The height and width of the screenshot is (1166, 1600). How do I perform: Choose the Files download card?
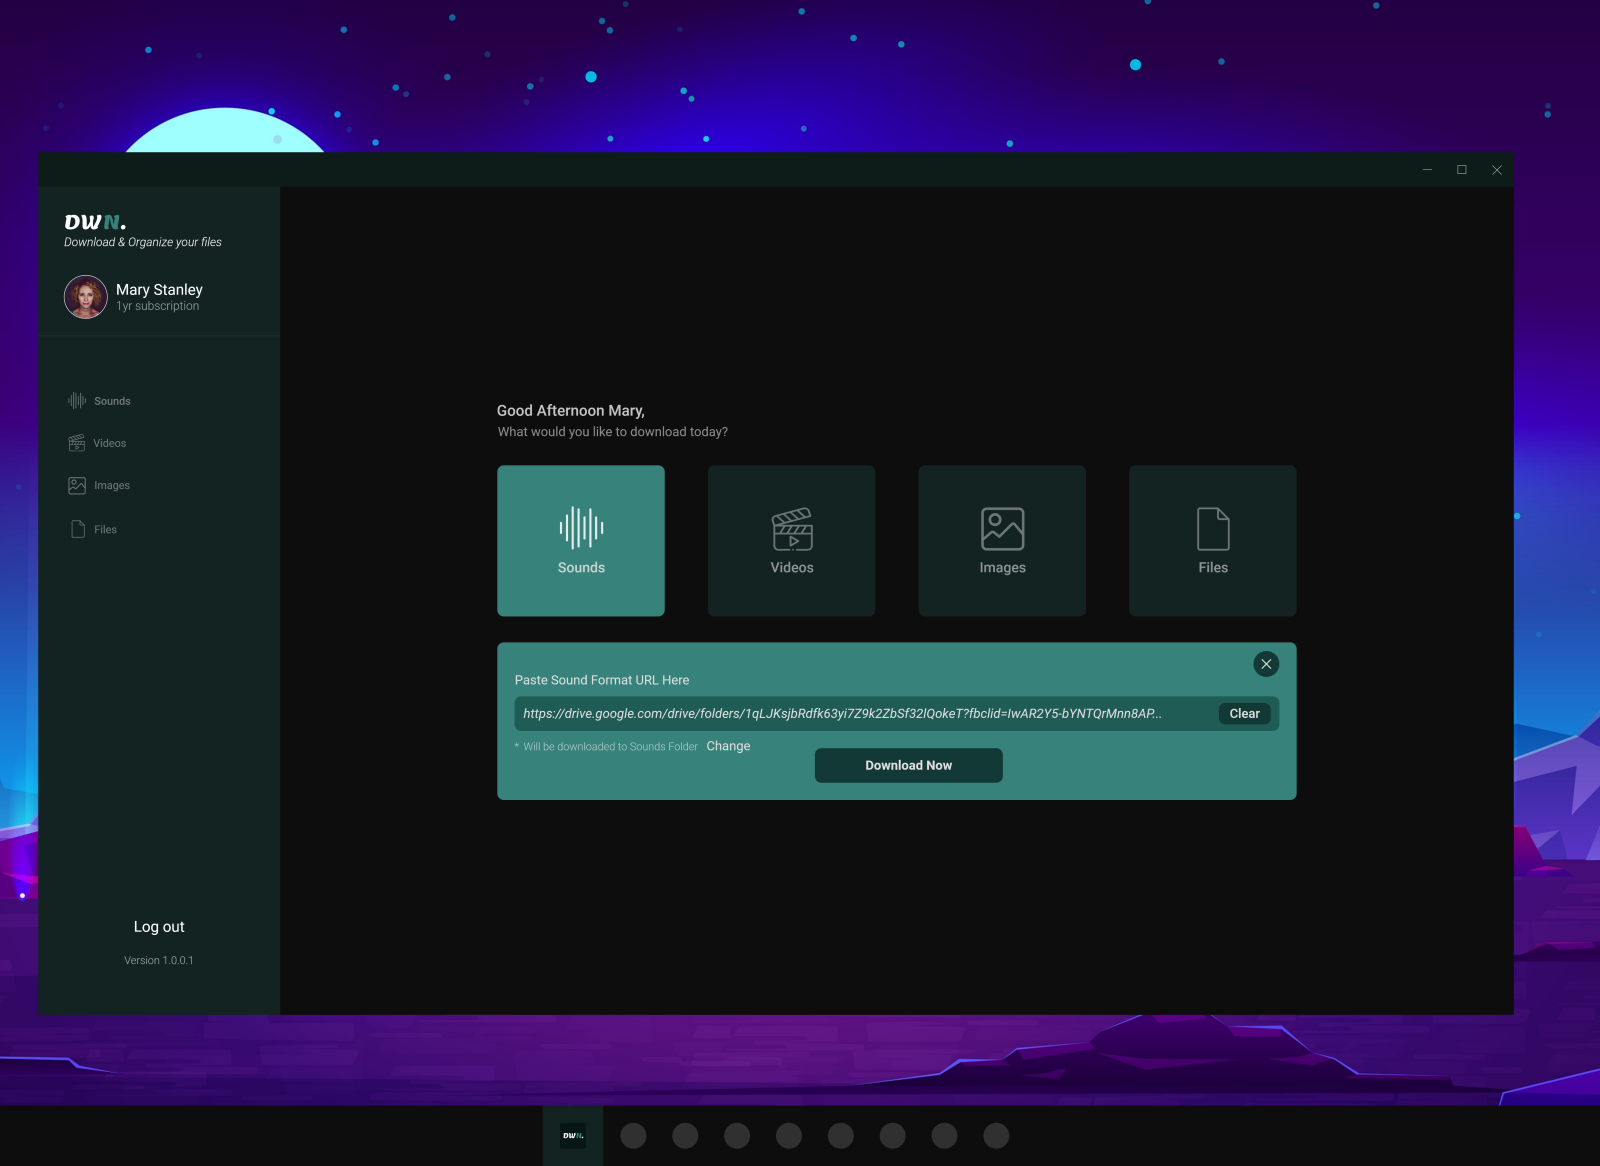coord(1212,540)
